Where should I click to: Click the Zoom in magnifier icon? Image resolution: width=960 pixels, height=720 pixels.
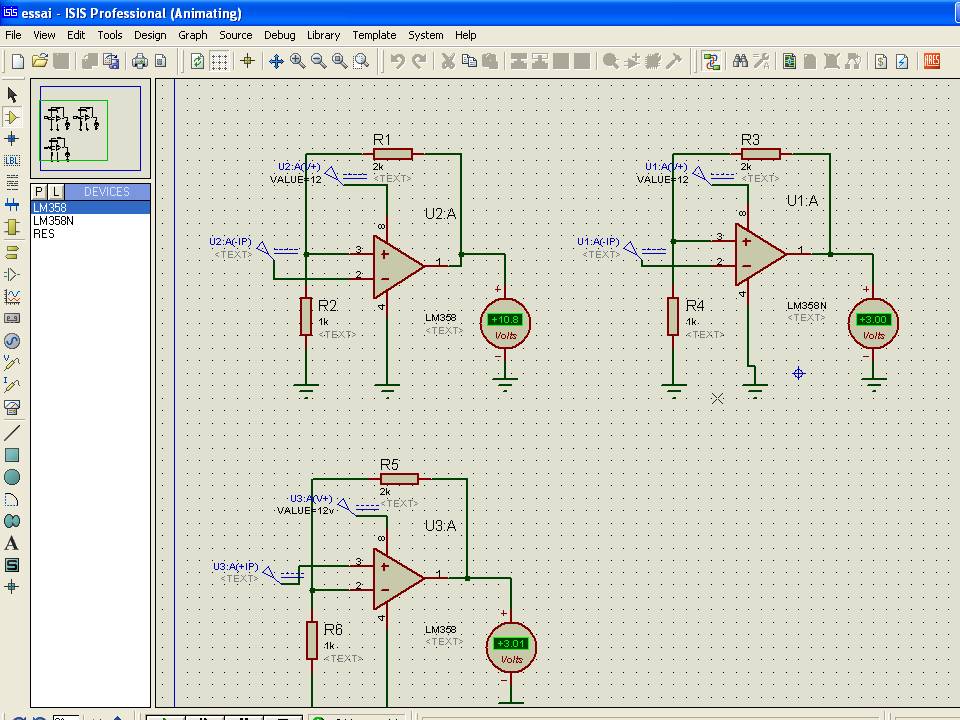pyautogui.click(x=297, y=61)
